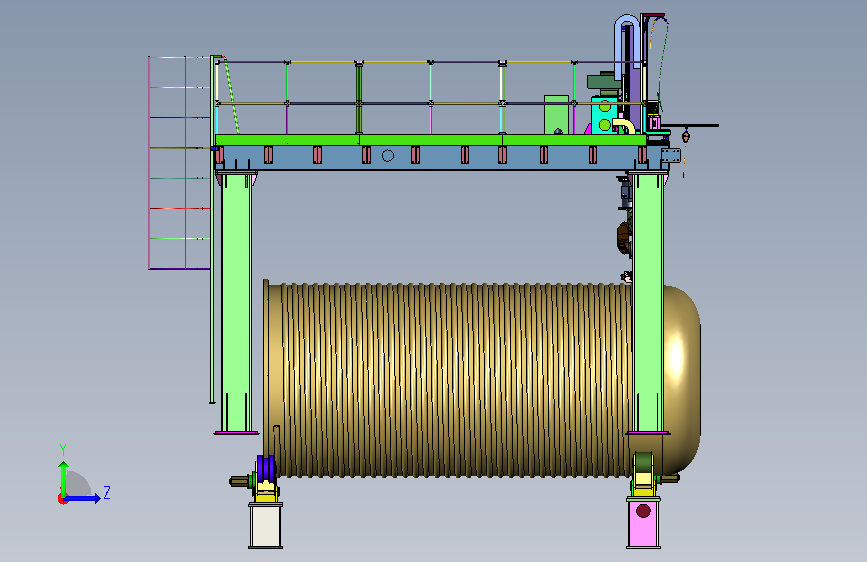Screen dimensions: 867x562
Task: Select the bright green platform deck
Action: click(x=430, y=140)
